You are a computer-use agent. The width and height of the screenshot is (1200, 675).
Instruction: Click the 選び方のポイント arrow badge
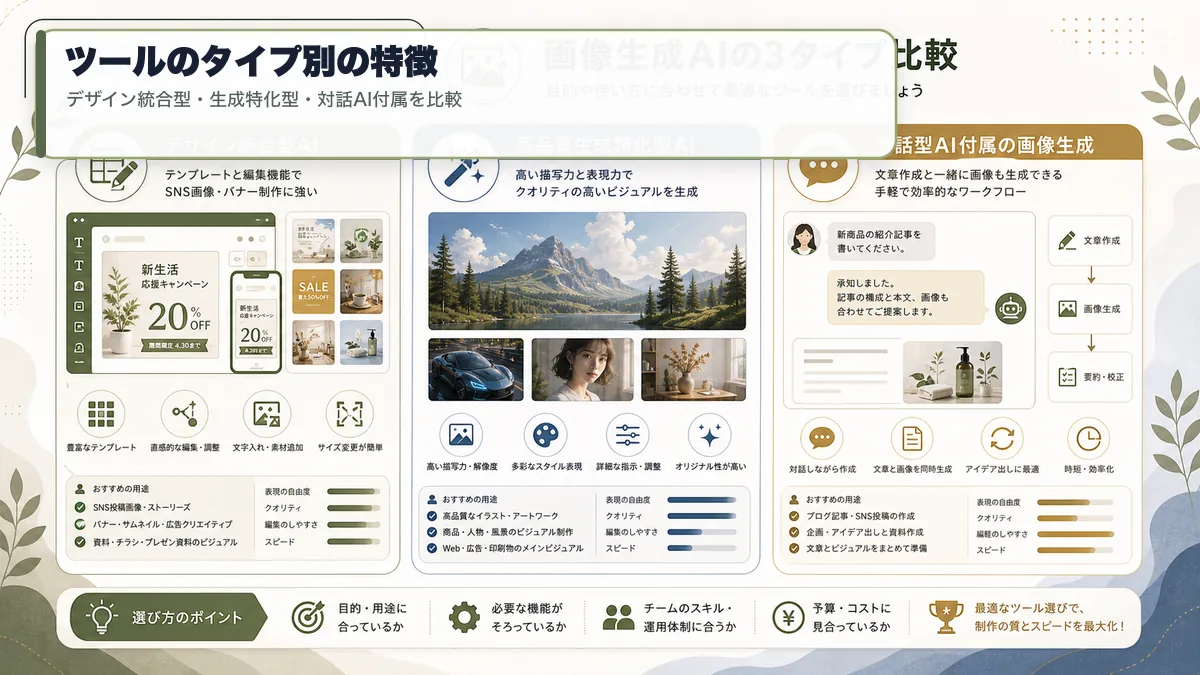coord(170,617)
